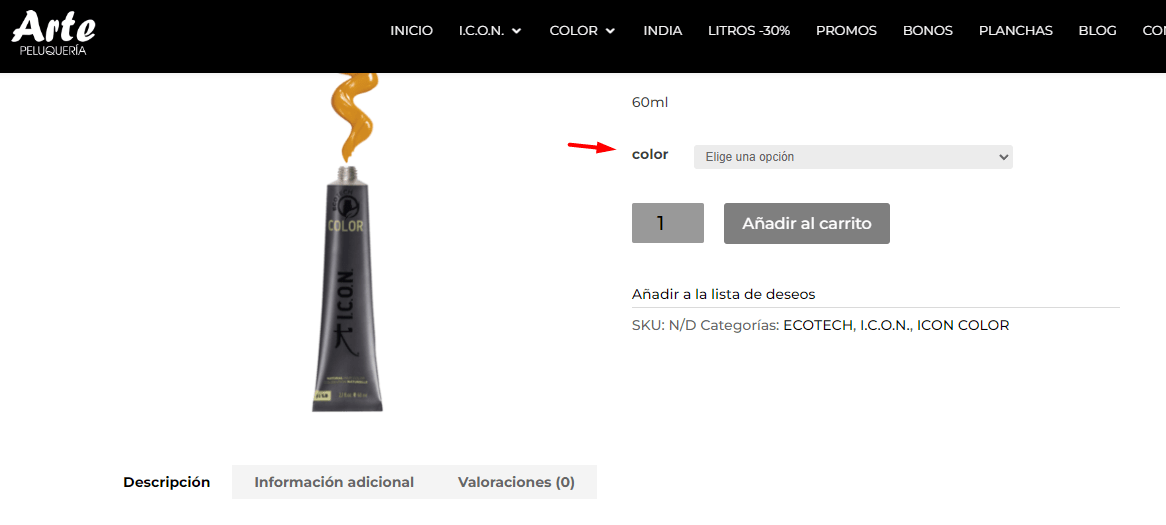Open the PLANCHAS menu item

[x=1016, y=30]
